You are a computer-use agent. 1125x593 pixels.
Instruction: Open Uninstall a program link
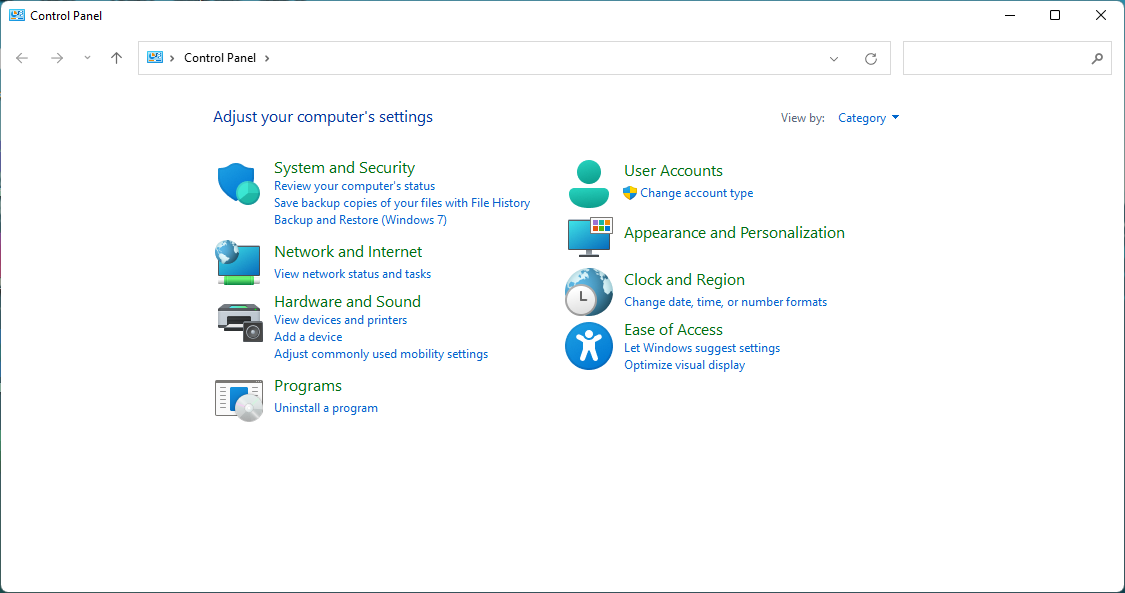point(326,408)
